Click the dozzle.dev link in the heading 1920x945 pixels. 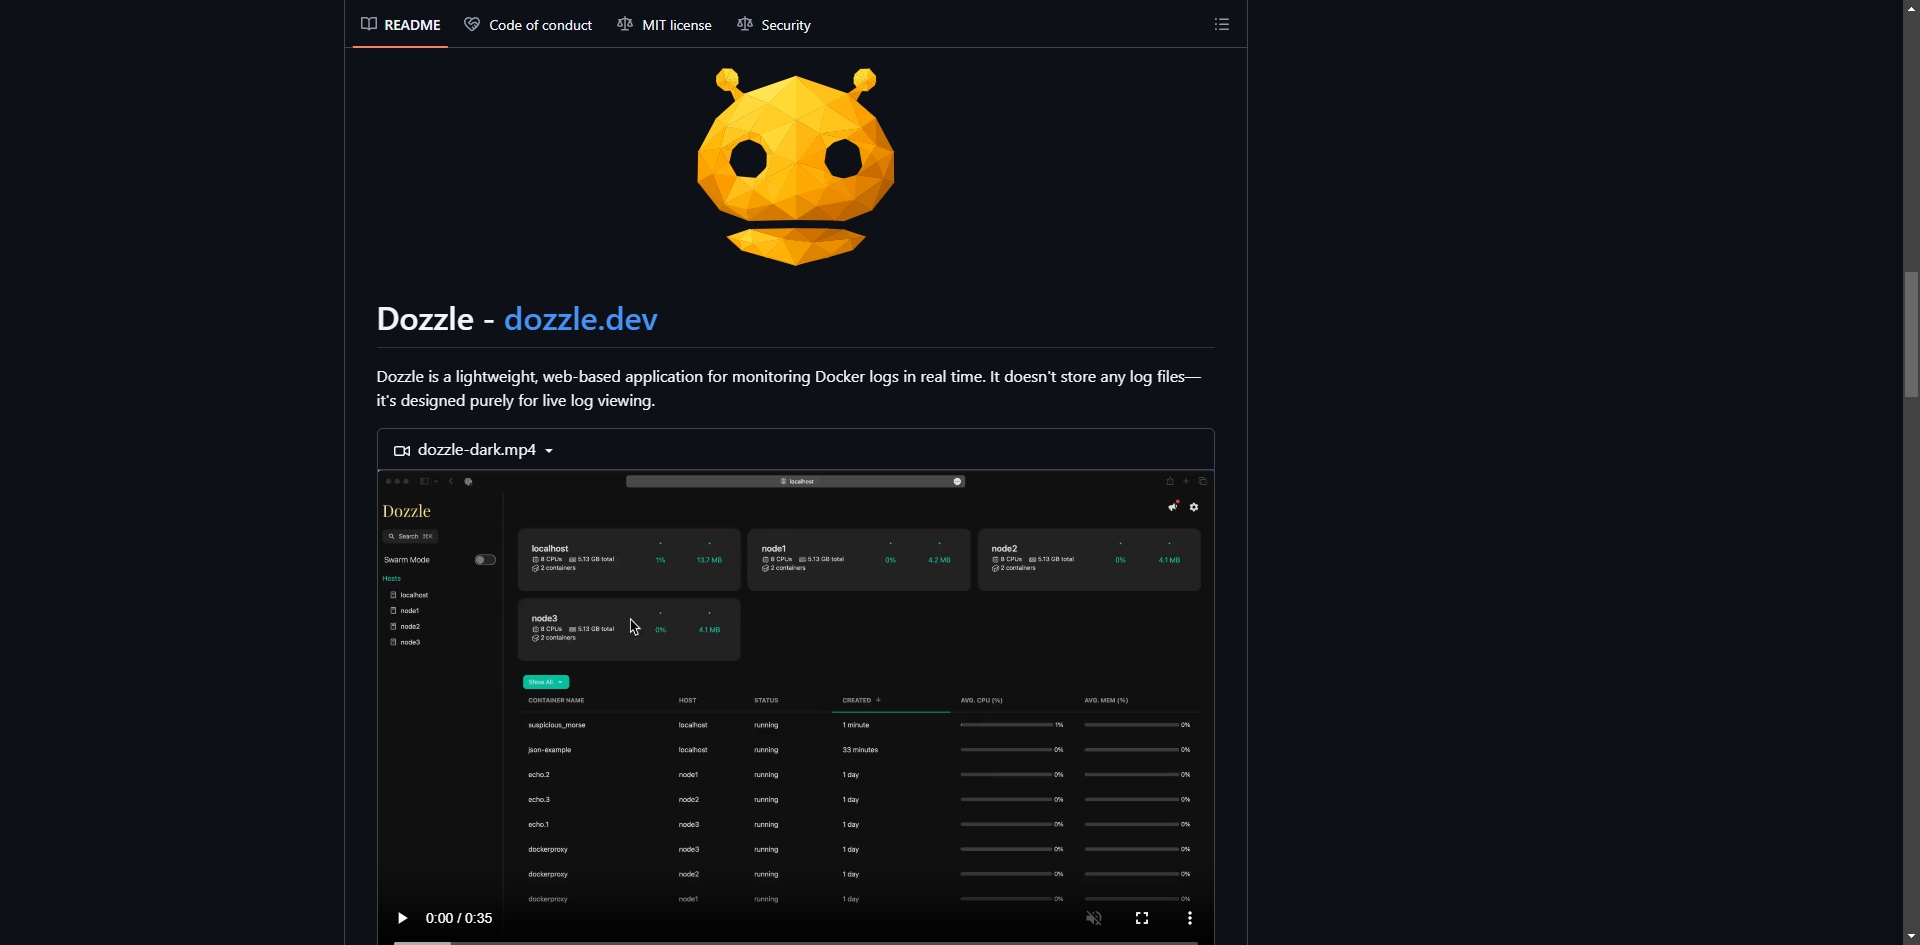click(x=581, y=319)
